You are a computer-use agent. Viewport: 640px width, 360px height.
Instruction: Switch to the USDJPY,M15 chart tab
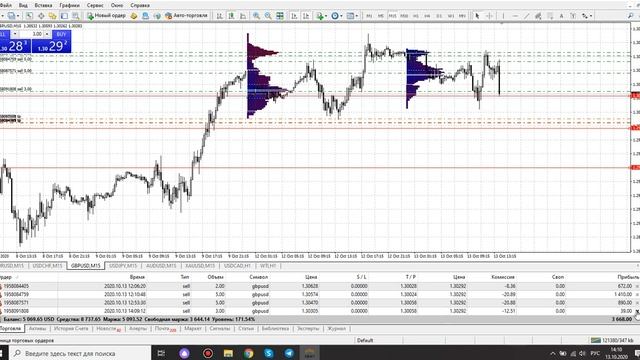123,266
